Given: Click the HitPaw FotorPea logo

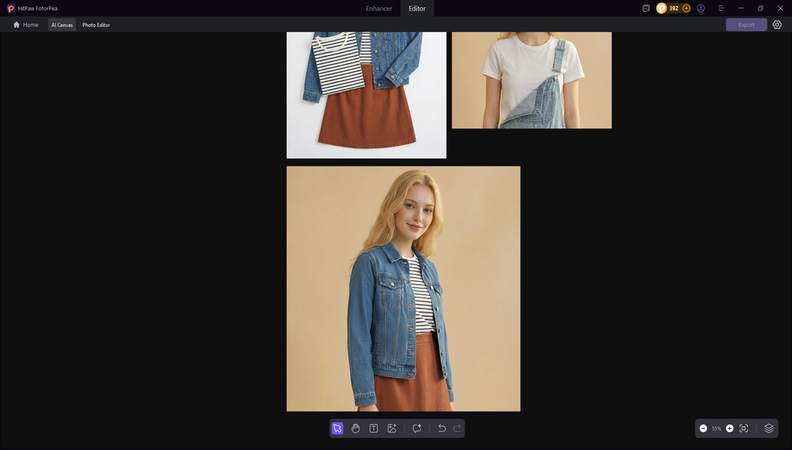Looking at the screenshot, I should click(11, 8).
